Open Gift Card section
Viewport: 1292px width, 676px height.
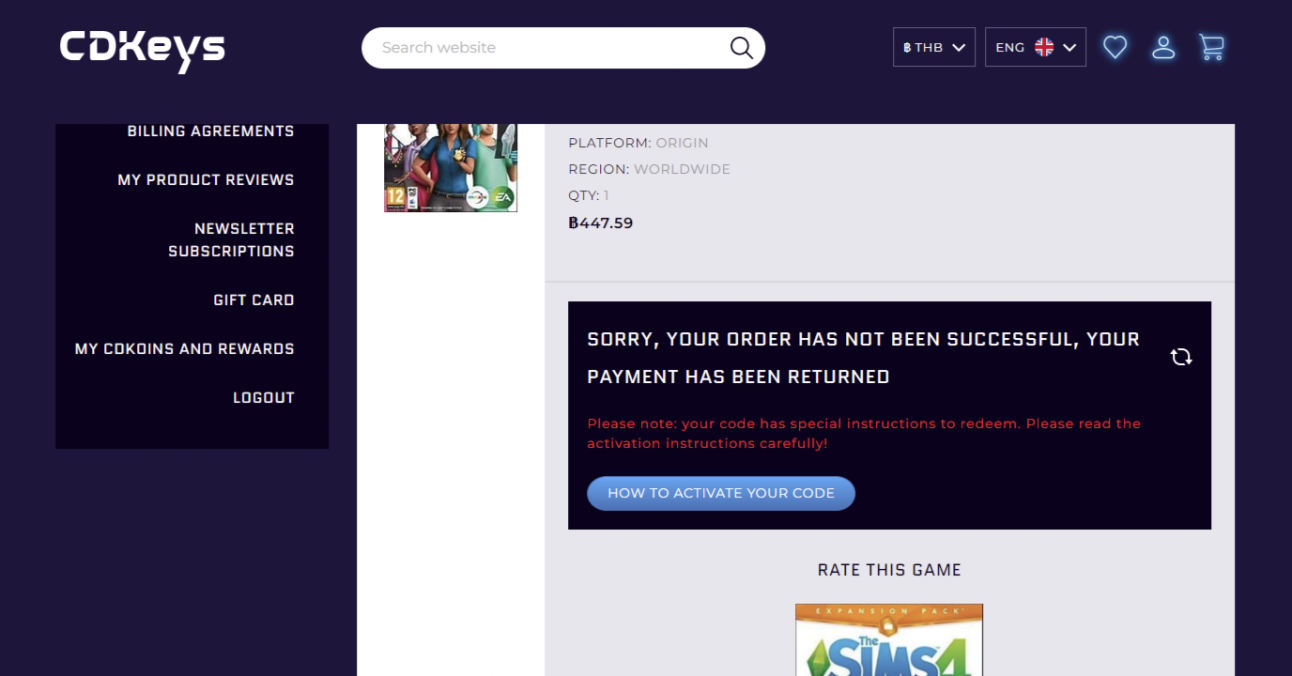point(254,300)
